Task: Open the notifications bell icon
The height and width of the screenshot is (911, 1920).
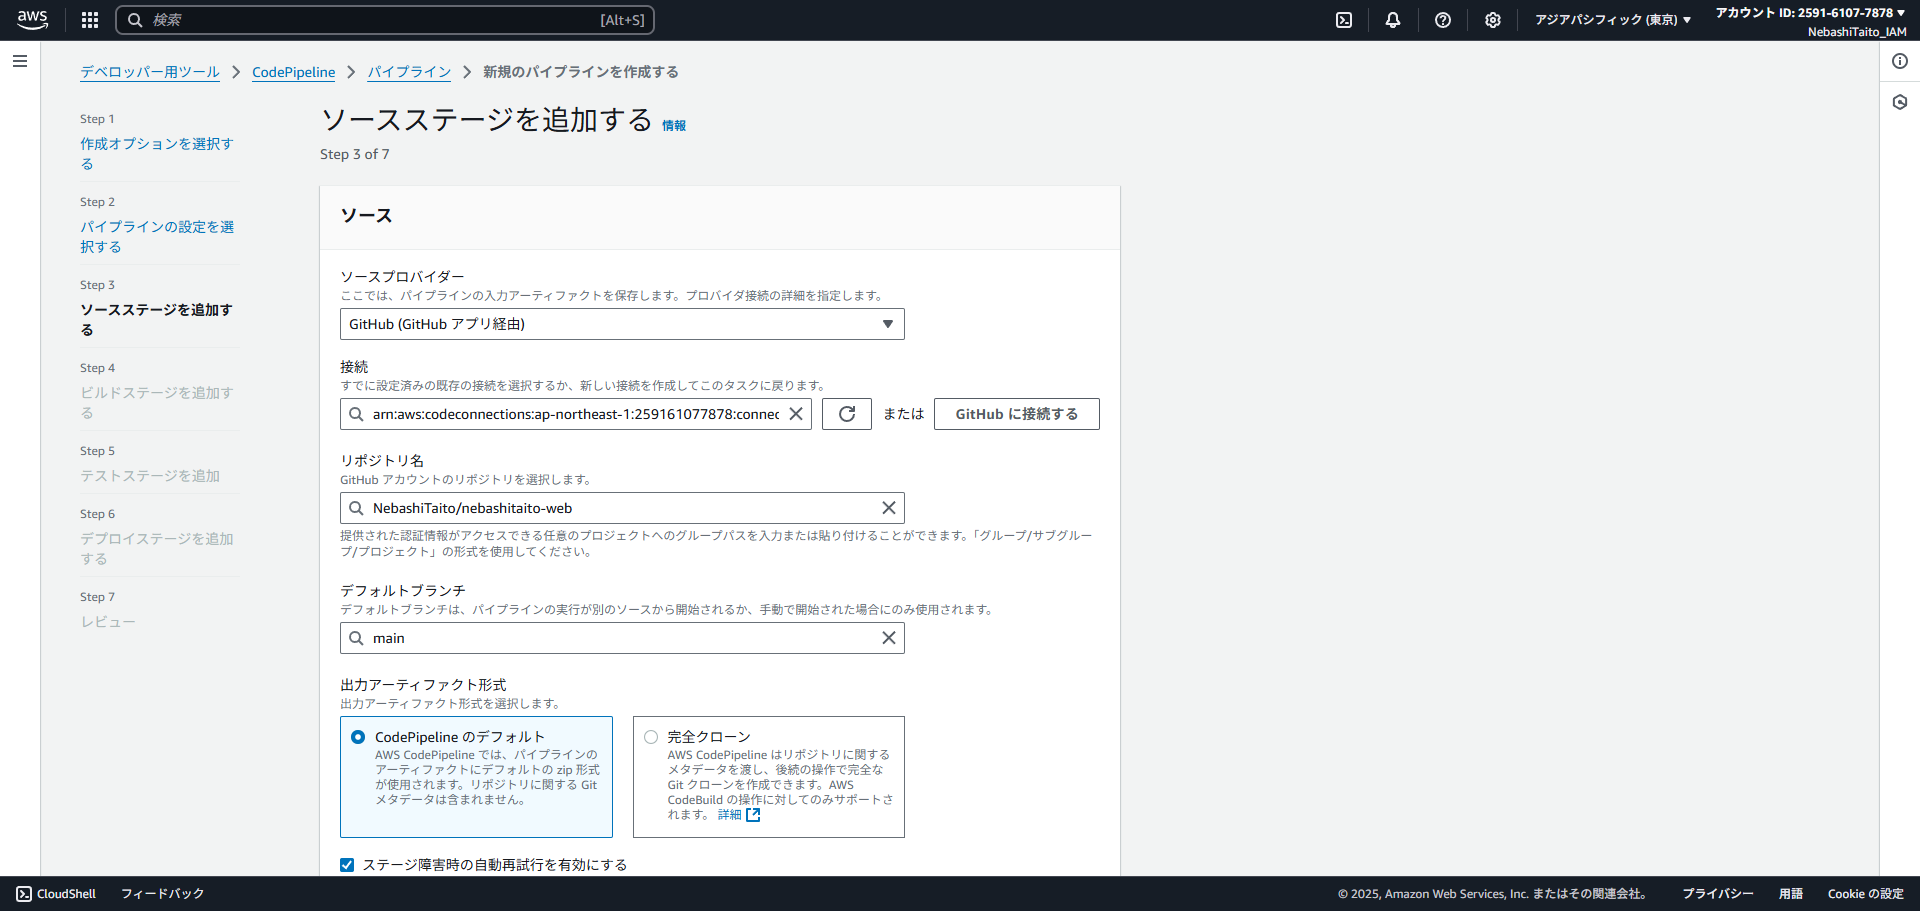Action: (1393, 20)
